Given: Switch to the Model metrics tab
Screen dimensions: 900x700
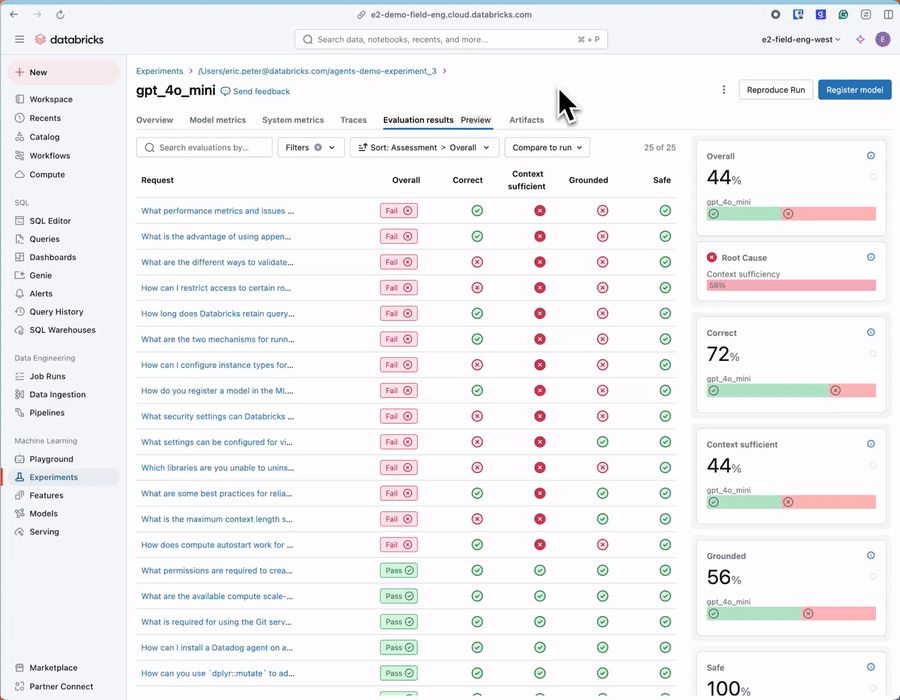Looking at the screenshot, I should point(218,120).
